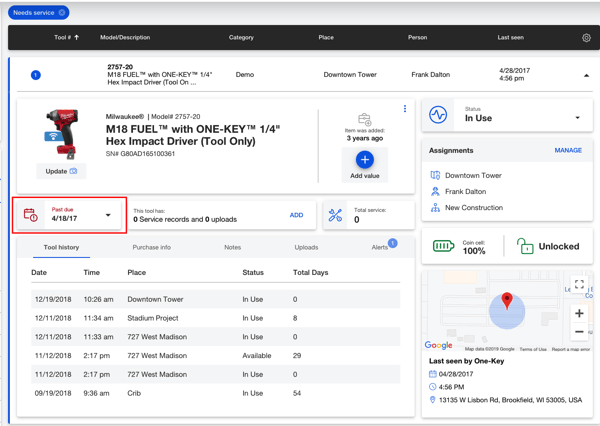
Task: Click the address location pin icon
Action: point(432,400)
